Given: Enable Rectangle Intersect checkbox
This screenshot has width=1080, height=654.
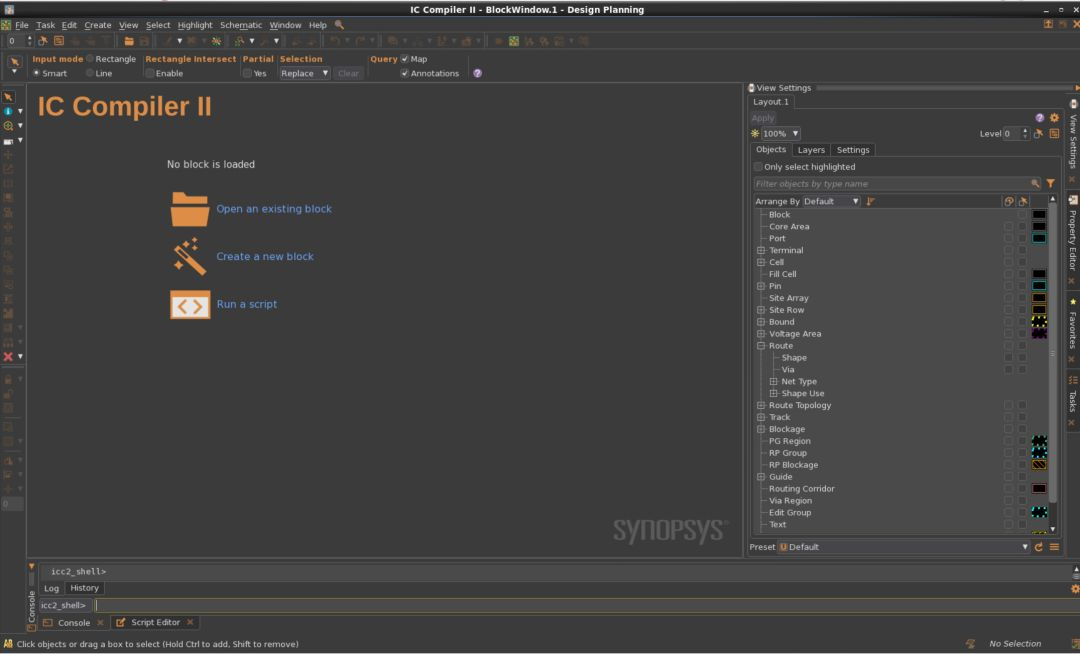Looking at the screenshot, I should click(x=149, y=73).
